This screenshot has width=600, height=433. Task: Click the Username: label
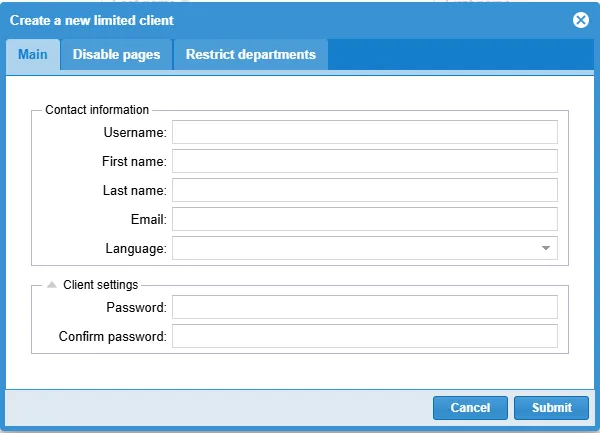click(x=135, y=132)
